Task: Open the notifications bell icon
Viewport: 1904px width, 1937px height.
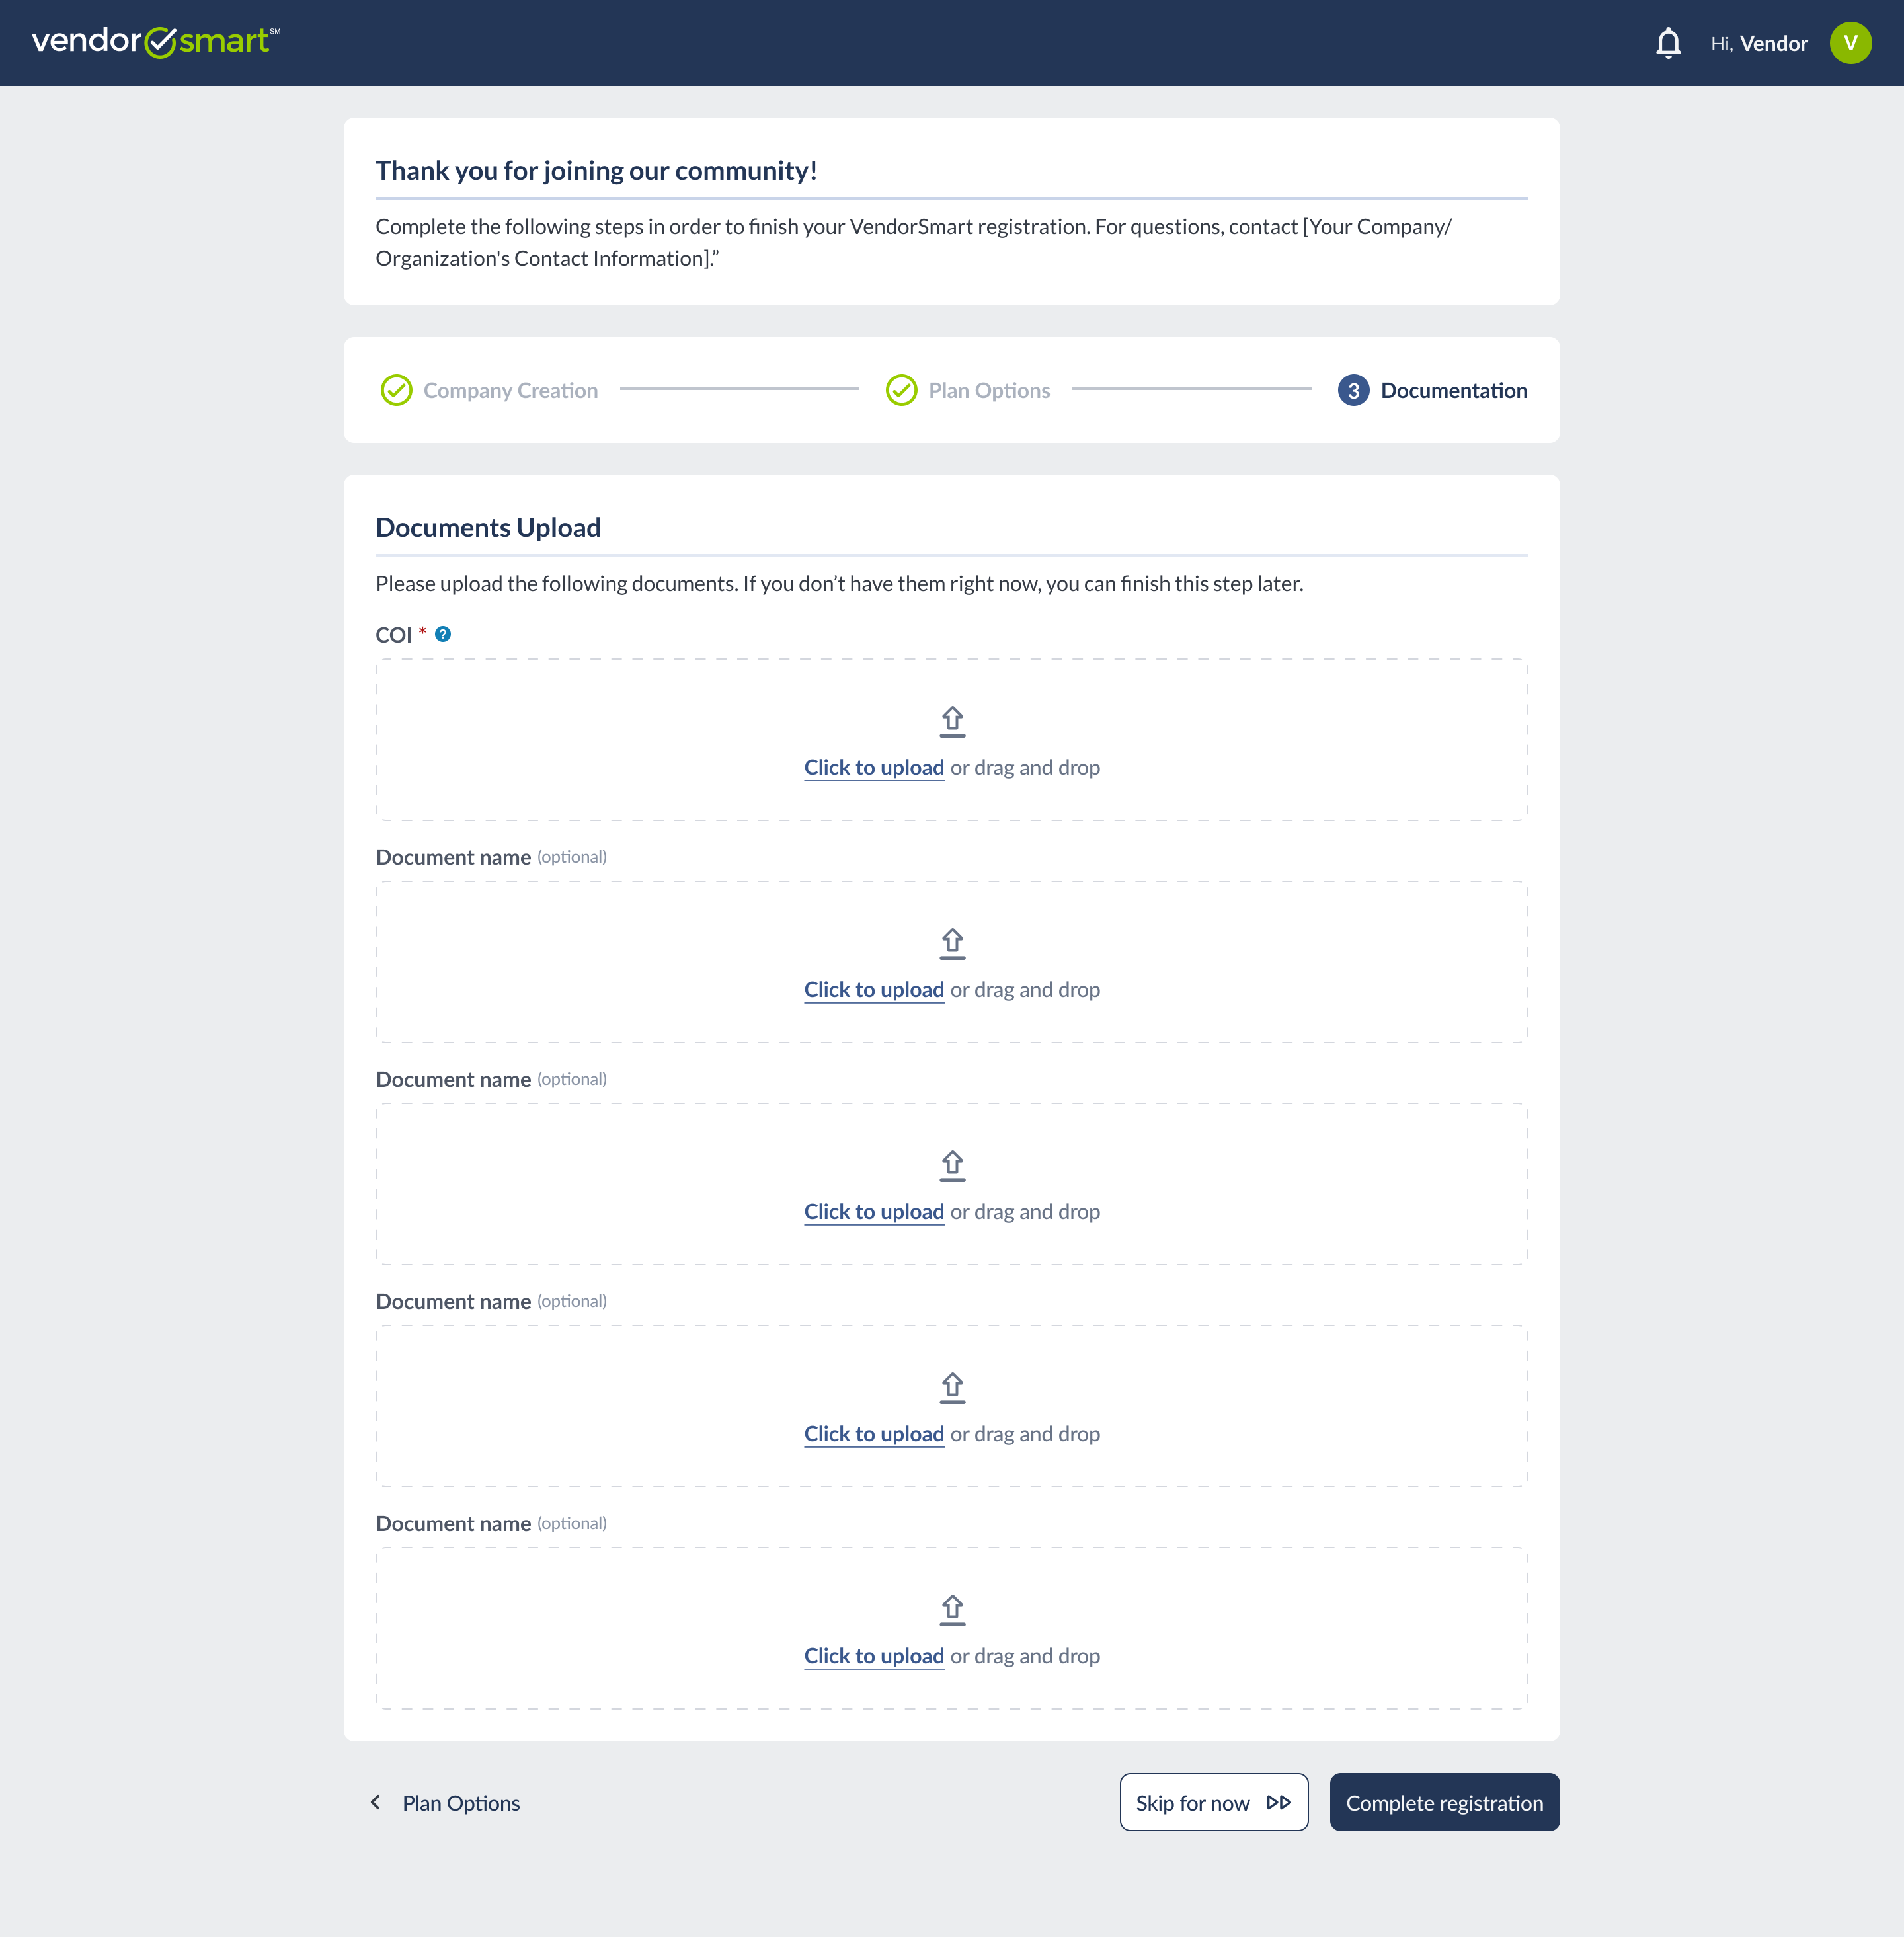Action: coord(1667,43)
